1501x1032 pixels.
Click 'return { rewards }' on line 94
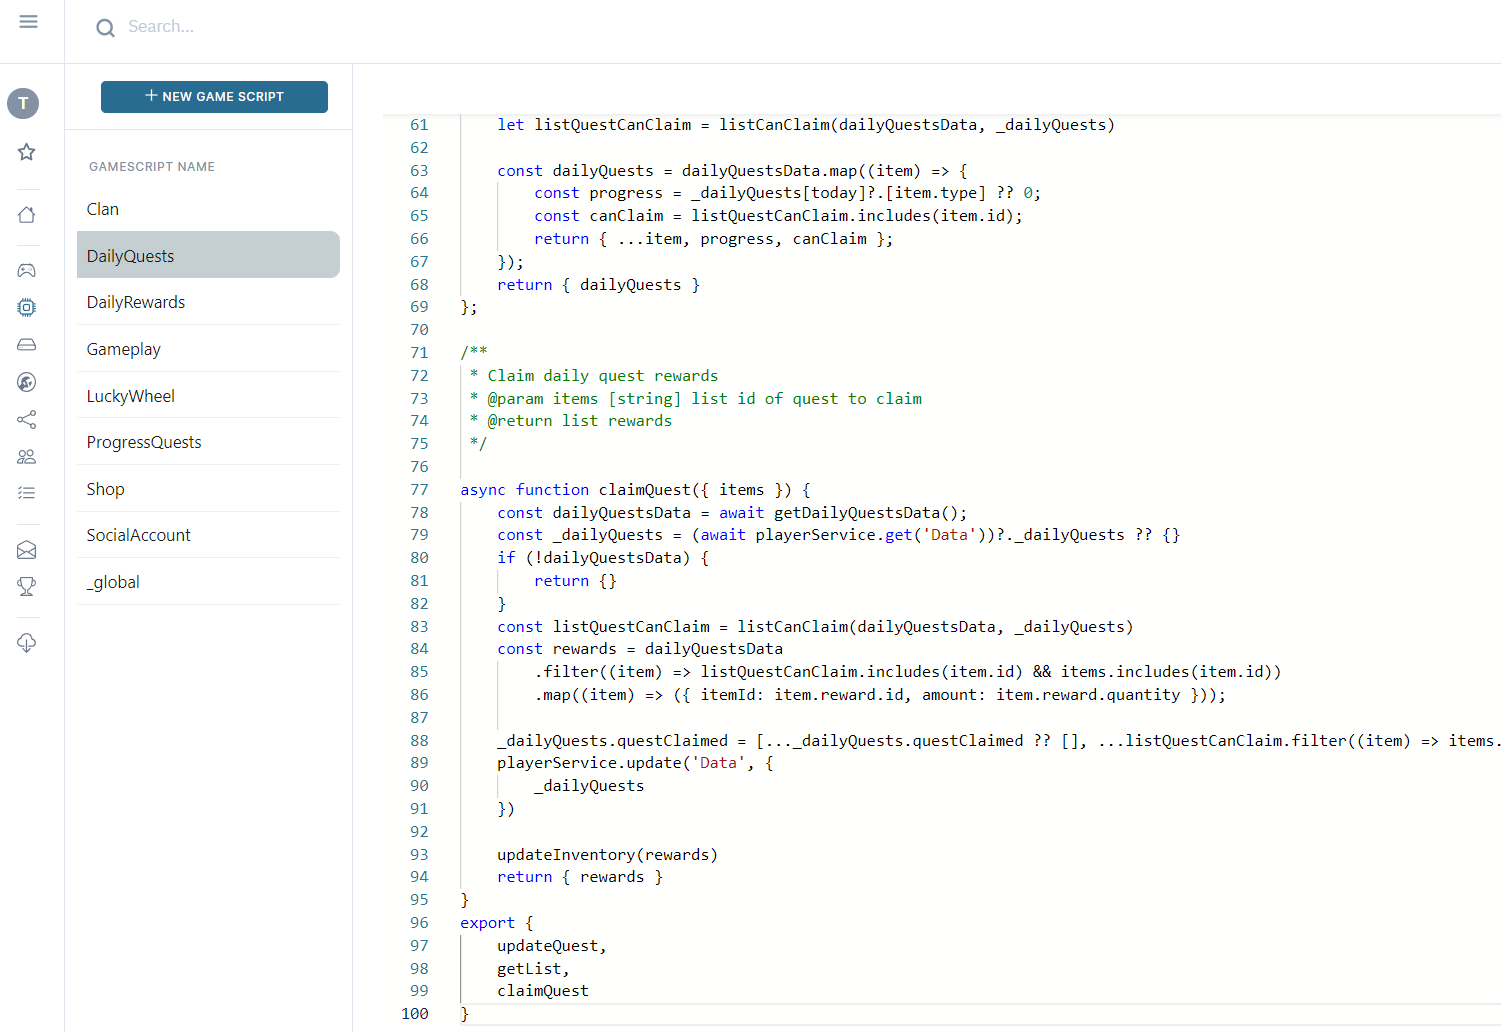580,877
